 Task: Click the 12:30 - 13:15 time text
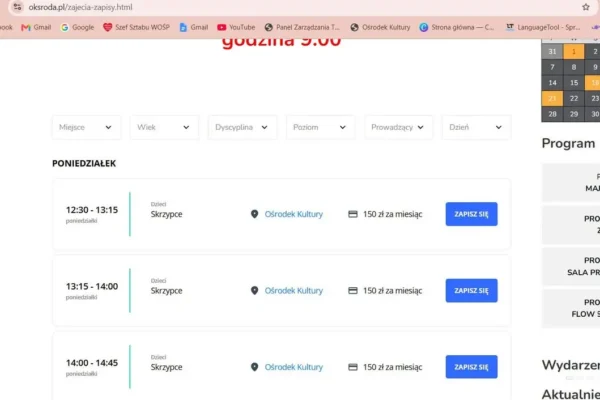point(92,210)
